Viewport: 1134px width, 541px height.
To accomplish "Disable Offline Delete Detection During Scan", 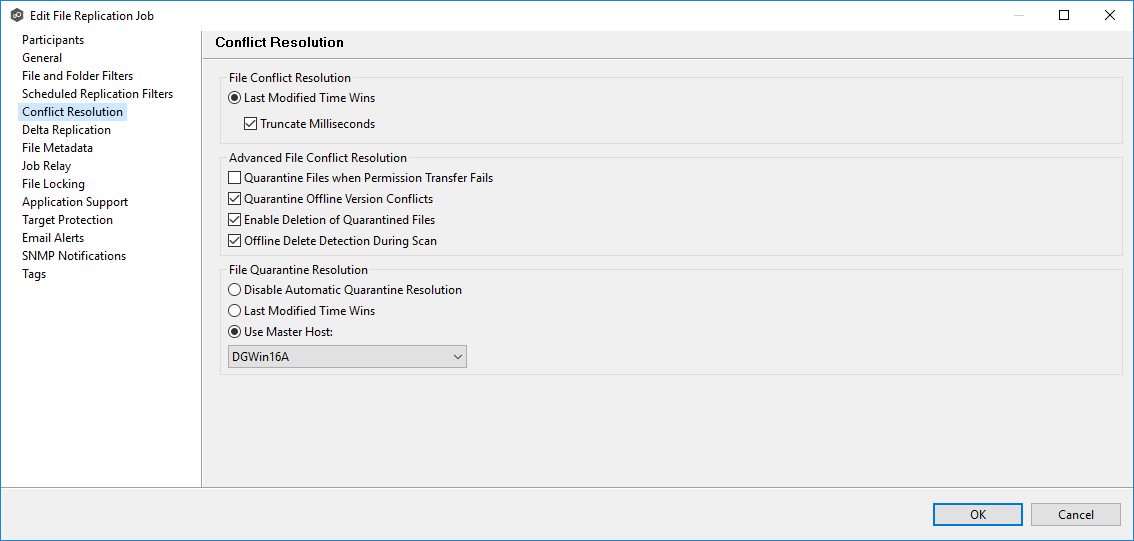I will point(235,241).
